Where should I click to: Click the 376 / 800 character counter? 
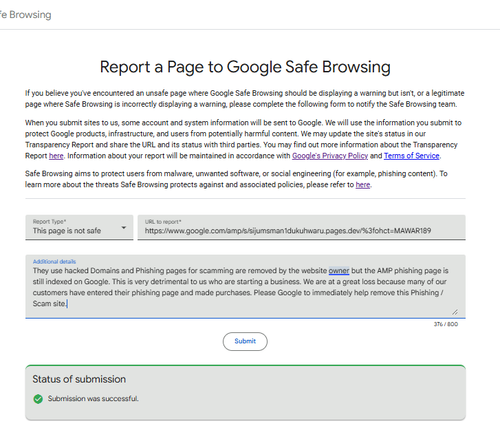click(446, 324)
